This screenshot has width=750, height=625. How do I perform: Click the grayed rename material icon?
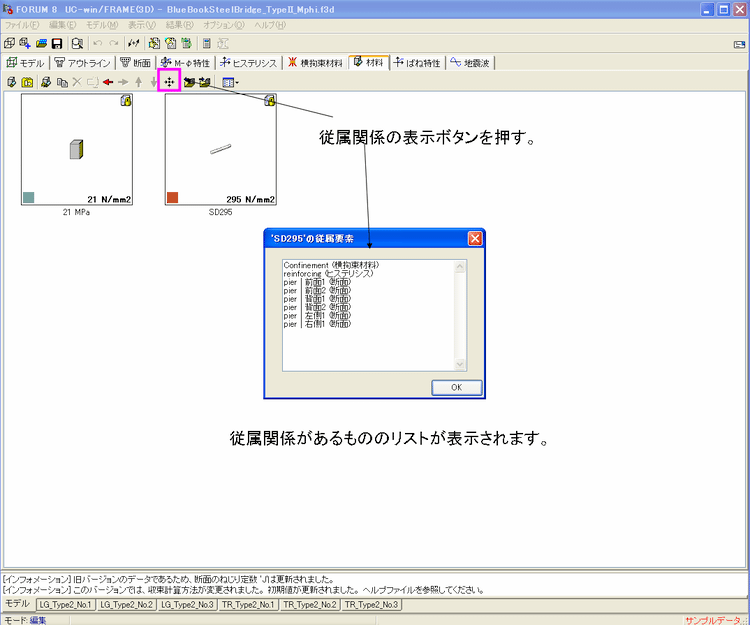point(92,82)
